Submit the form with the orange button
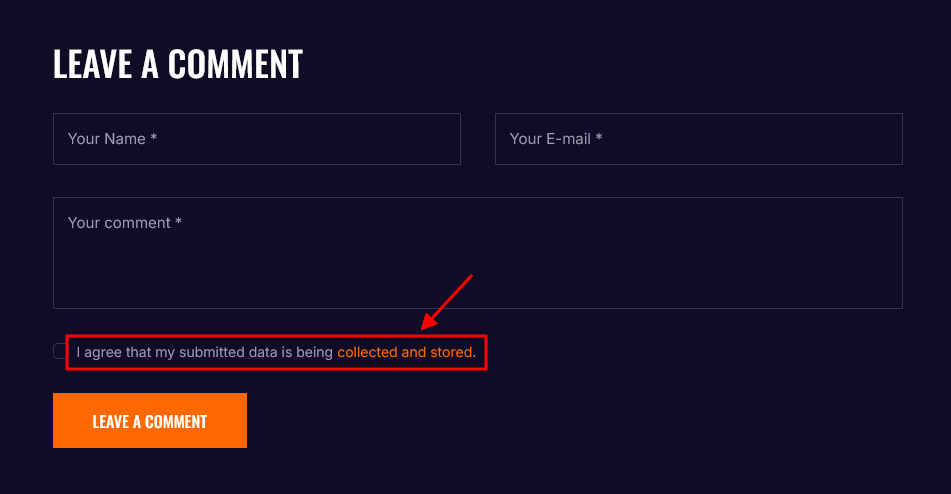The width and height of the screenshot is (951, 494). click(x=150, y=421)
